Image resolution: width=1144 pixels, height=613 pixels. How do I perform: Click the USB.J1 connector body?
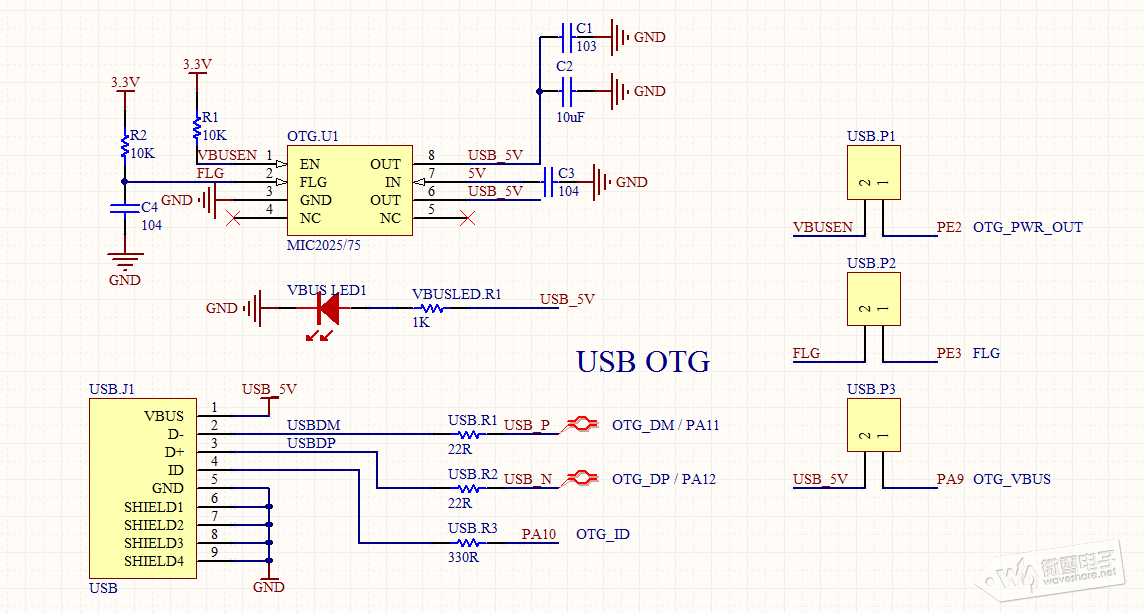(143, 488)
